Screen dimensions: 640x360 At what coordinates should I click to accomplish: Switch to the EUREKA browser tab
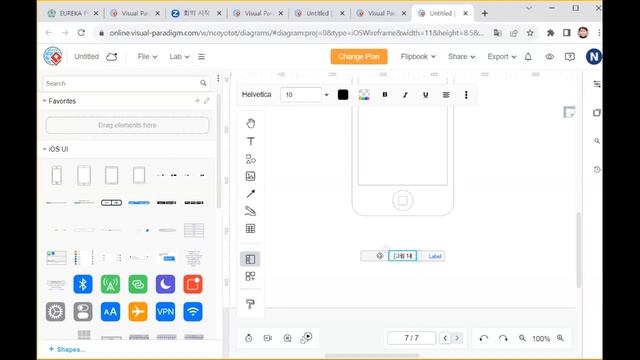tap(73, 13)
